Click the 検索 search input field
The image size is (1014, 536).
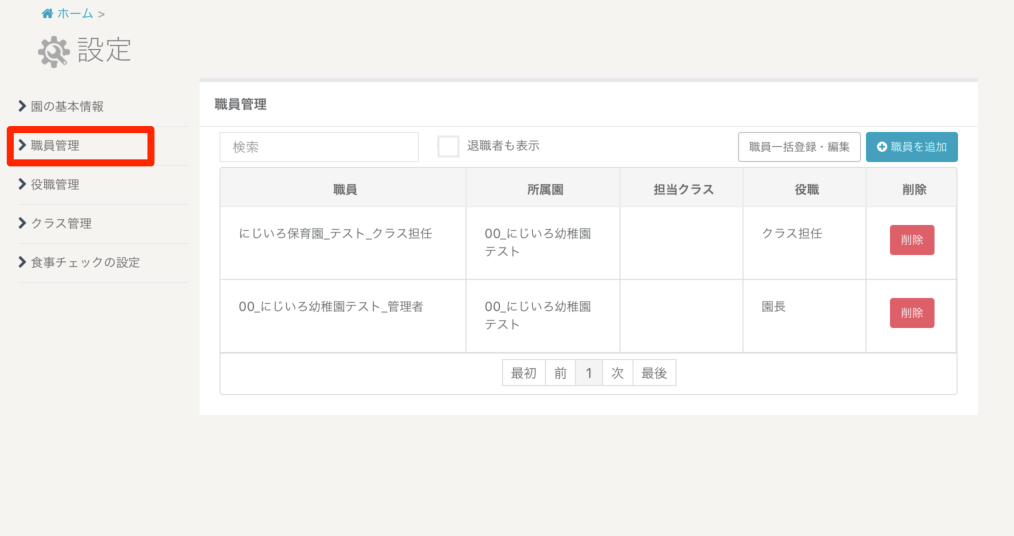click(319, 147)
